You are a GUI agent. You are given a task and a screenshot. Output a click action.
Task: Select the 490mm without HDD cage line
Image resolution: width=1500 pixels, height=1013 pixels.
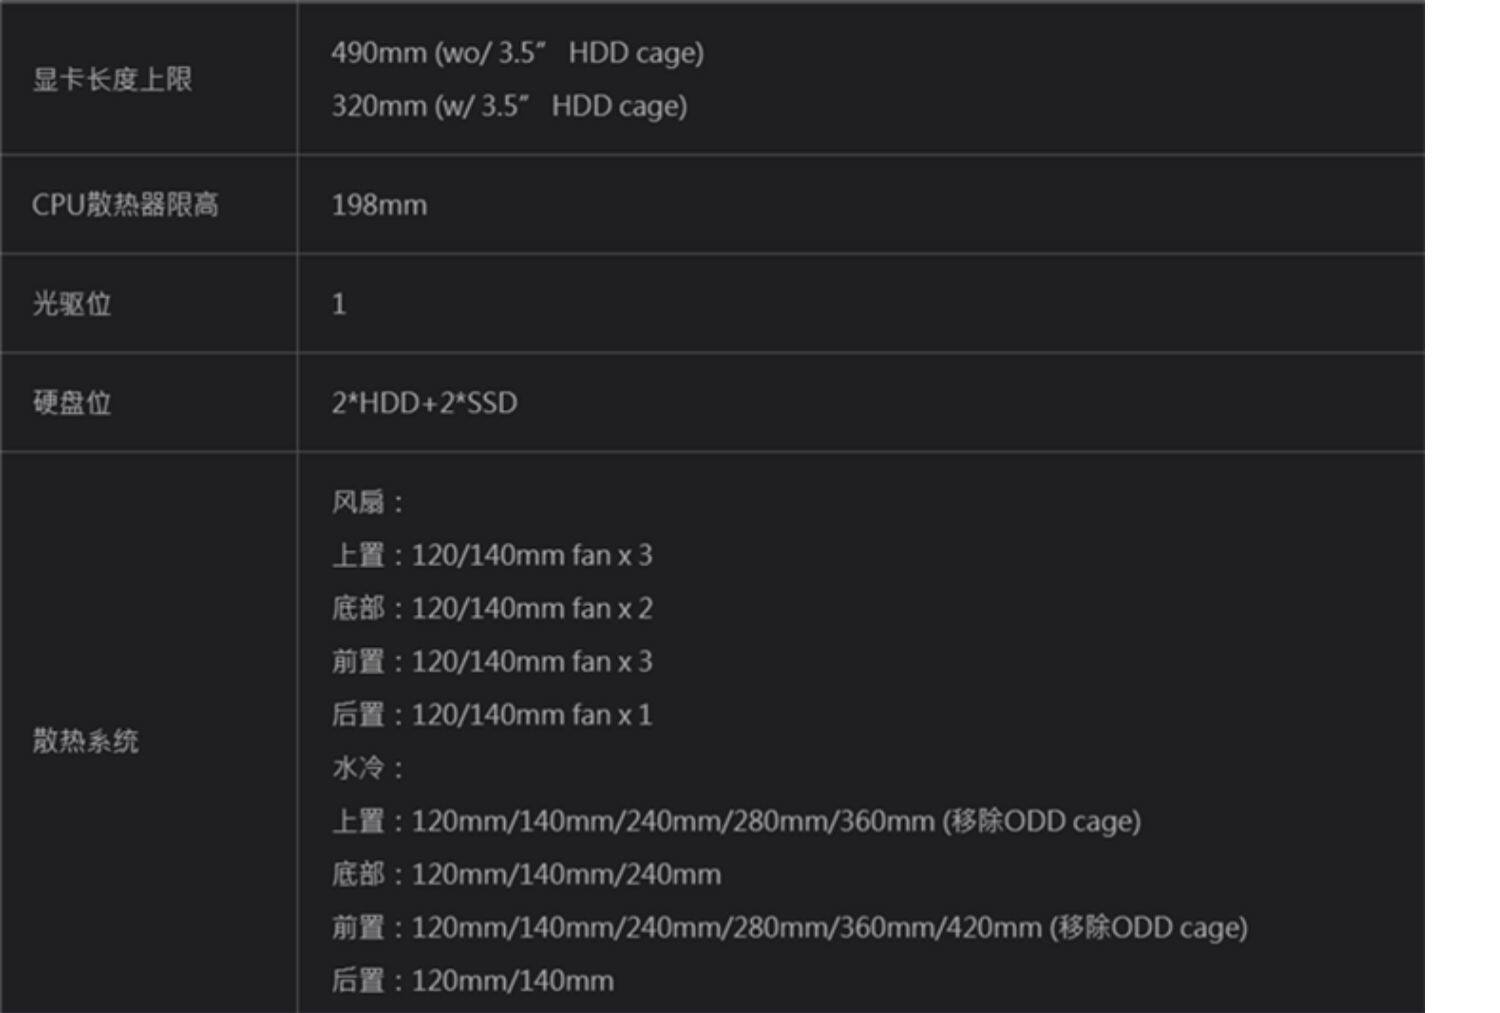(517, 53)
